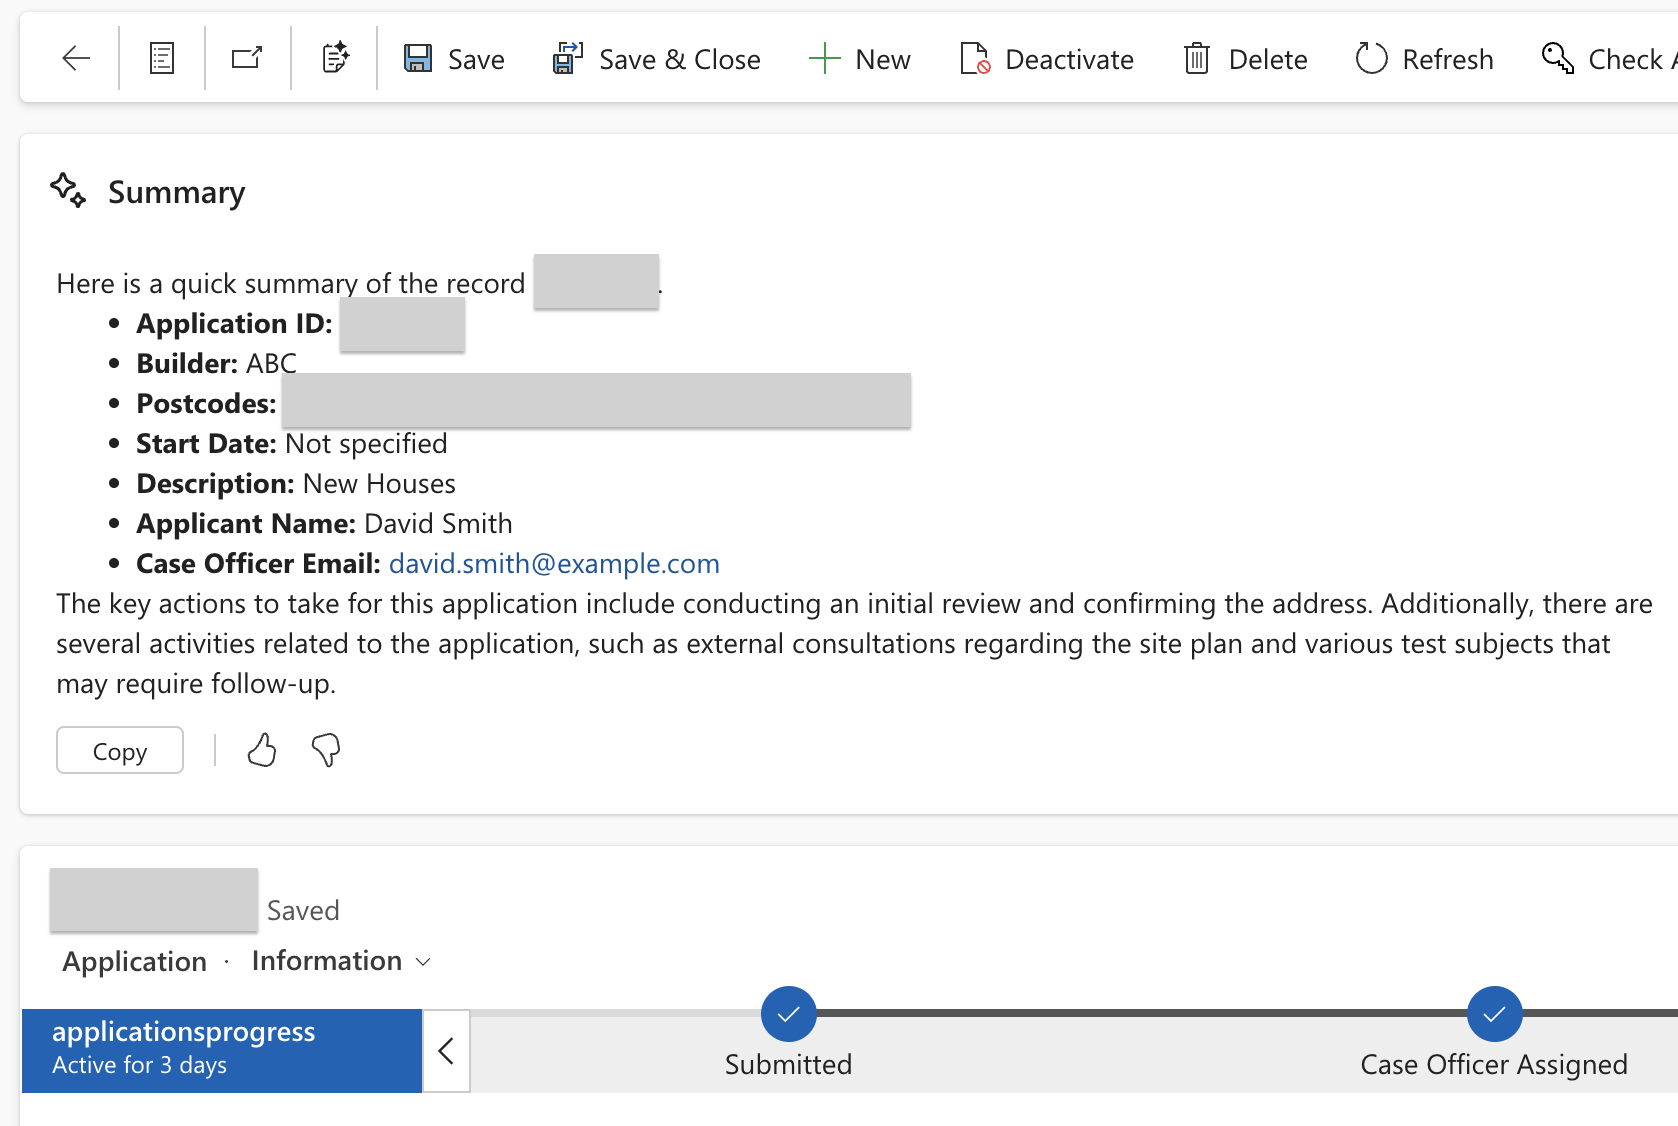Click the Copilot form fill assist icon

335,58
